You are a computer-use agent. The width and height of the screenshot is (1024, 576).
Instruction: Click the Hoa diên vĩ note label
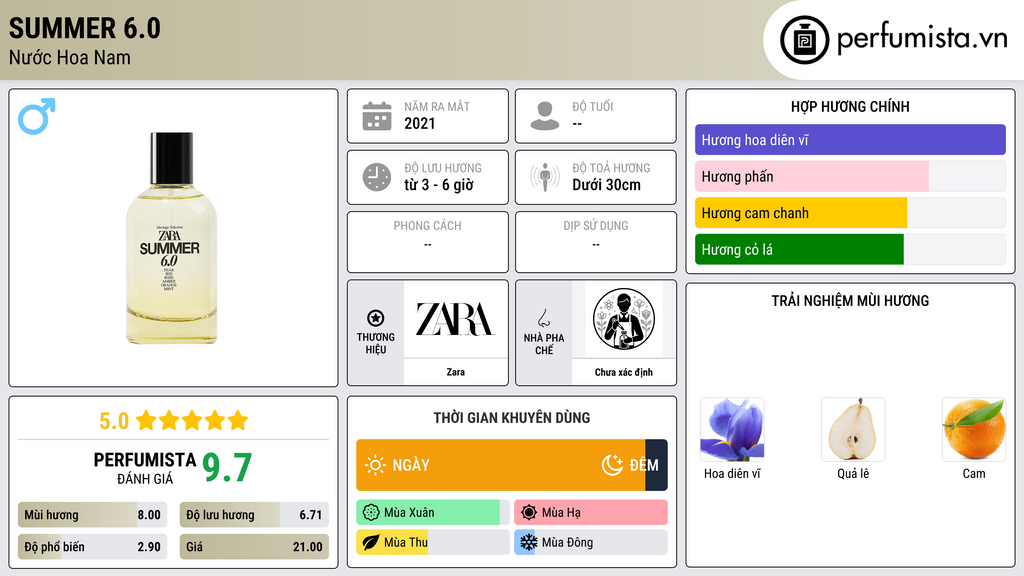click(732, 474)
